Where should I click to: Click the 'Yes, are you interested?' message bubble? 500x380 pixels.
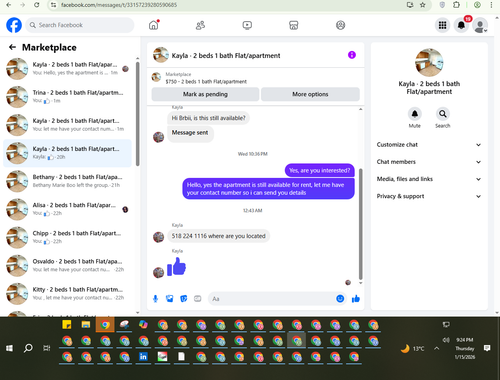tap(319, 170)
